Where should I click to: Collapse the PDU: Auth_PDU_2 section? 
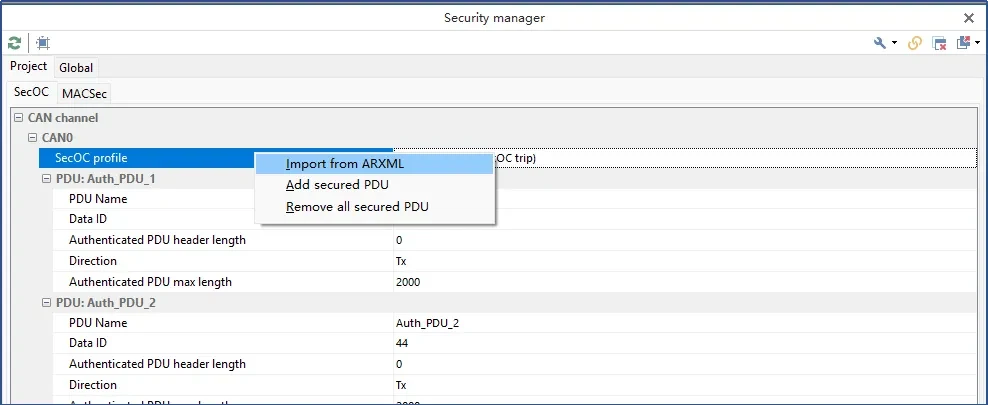[x=47, y=303]
